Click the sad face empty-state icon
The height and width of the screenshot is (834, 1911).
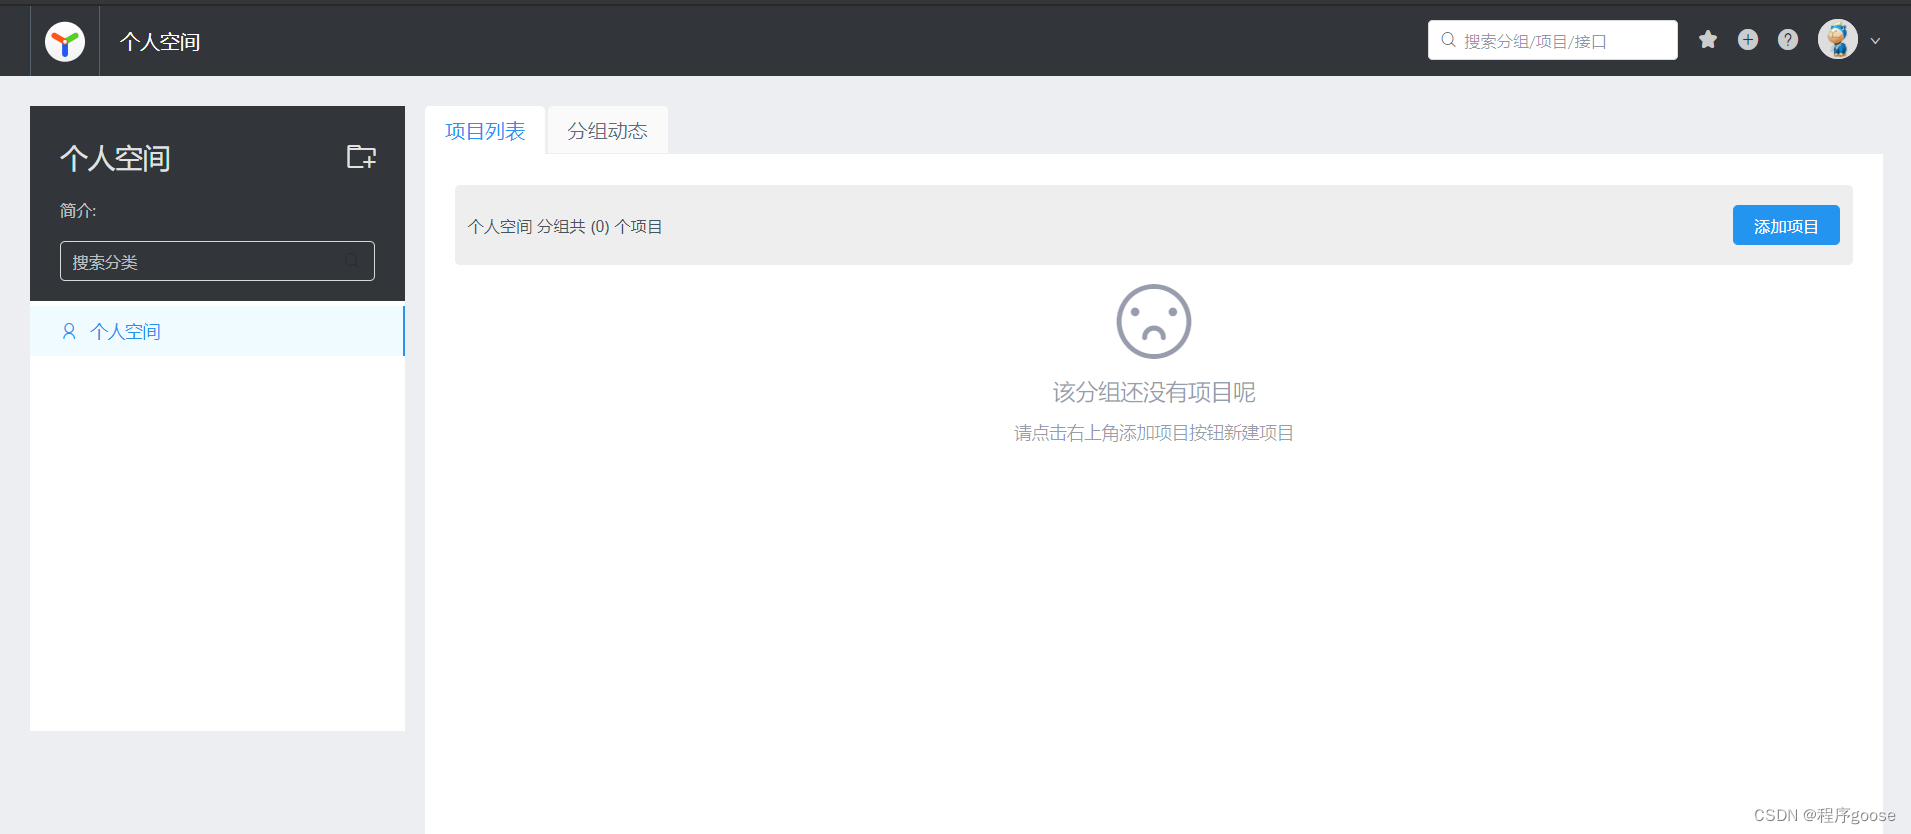point(1154,321)
